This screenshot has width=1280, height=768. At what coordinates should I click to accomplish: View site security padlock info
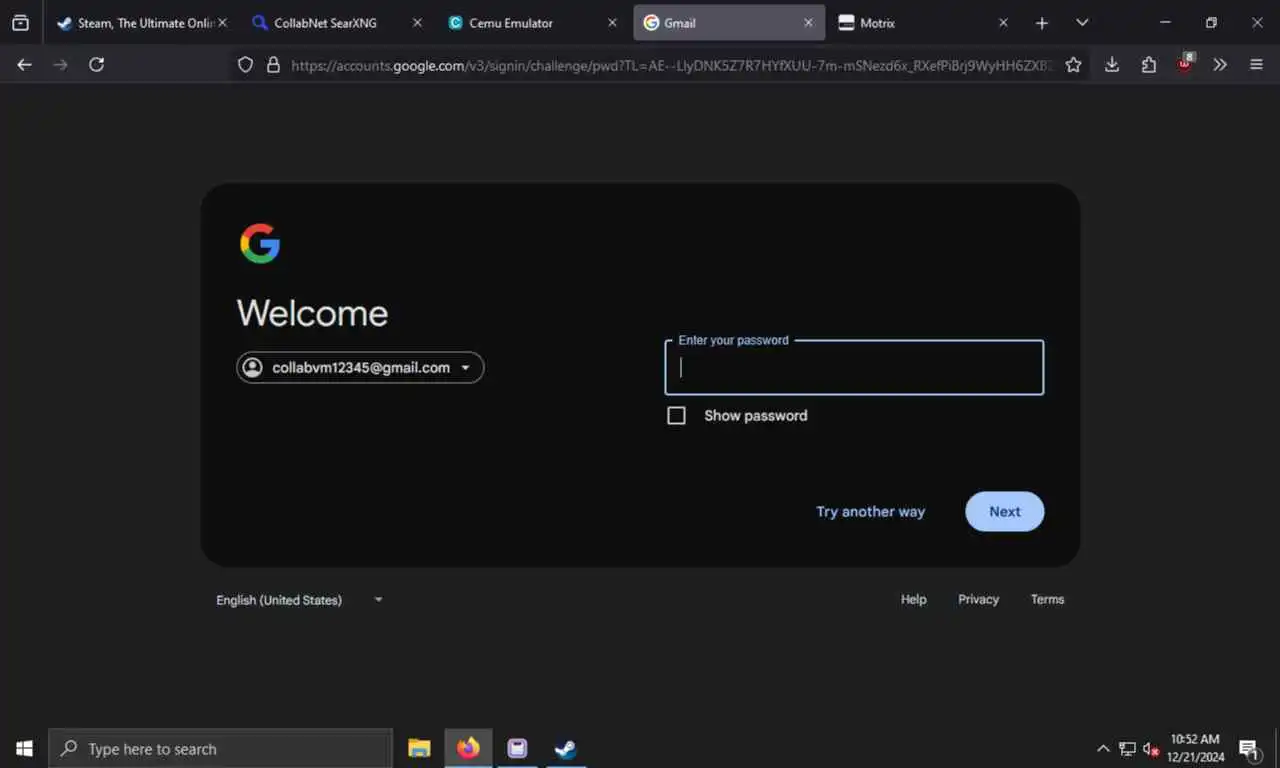coord(273,65)
